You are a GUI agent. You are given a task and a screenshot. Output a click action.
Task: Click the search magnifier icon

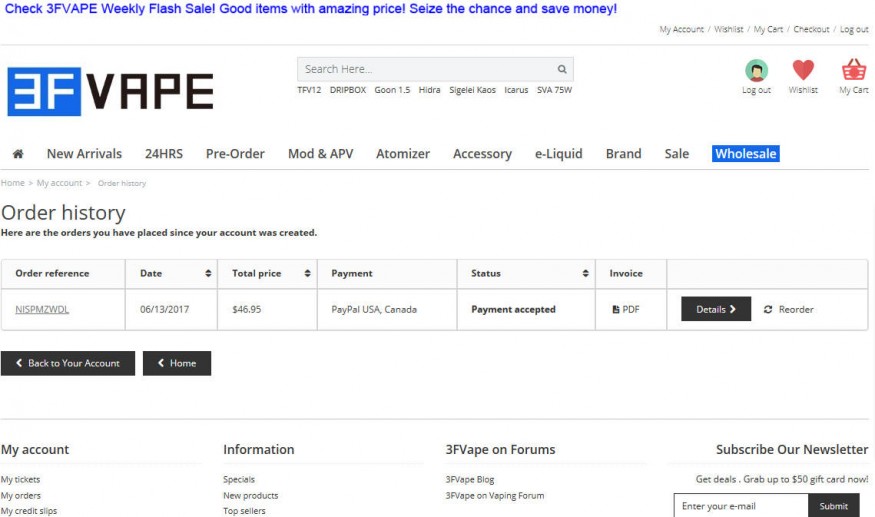click(x=562, y=69)
